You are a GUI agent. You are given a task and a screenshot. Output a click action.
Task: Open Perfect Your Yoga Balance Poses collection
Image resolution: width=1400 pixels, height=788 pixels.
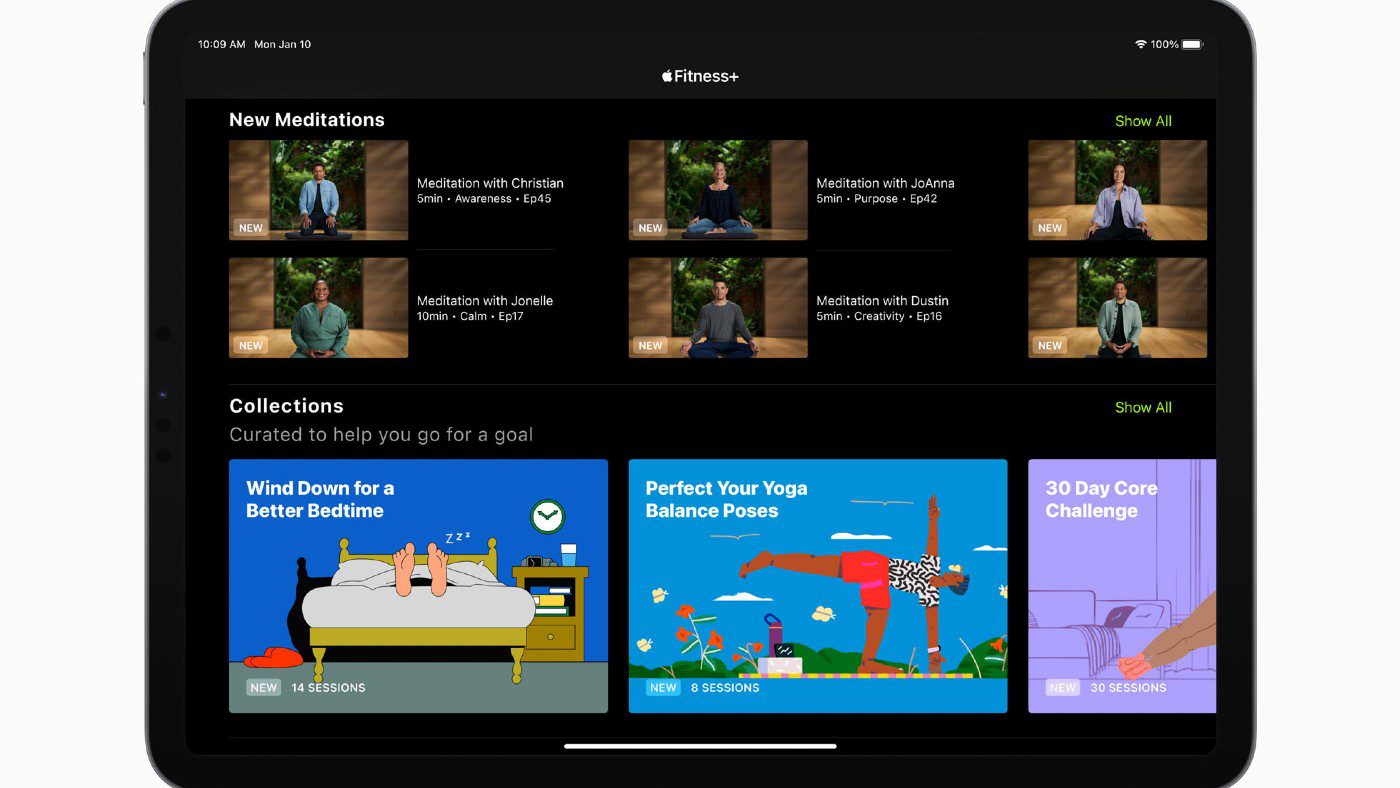pyautogui.click(x=817, y=586)
